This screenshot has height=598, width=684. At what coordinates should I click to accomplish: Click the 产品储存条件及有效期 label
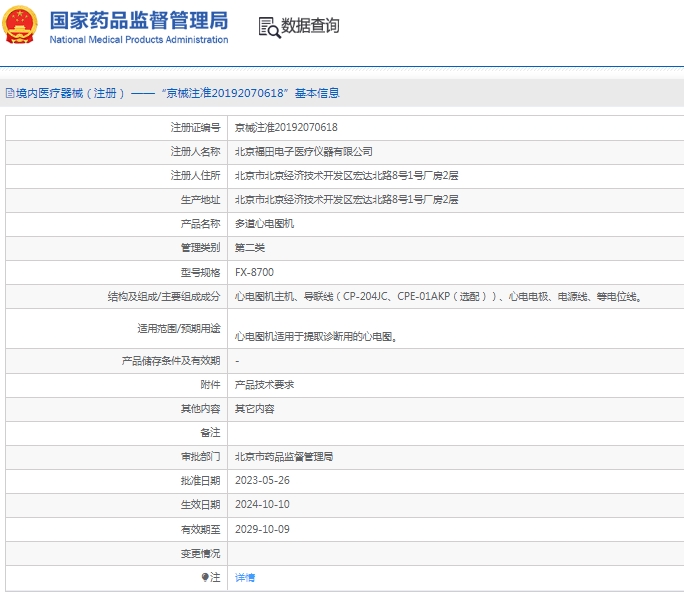point(171,361)
